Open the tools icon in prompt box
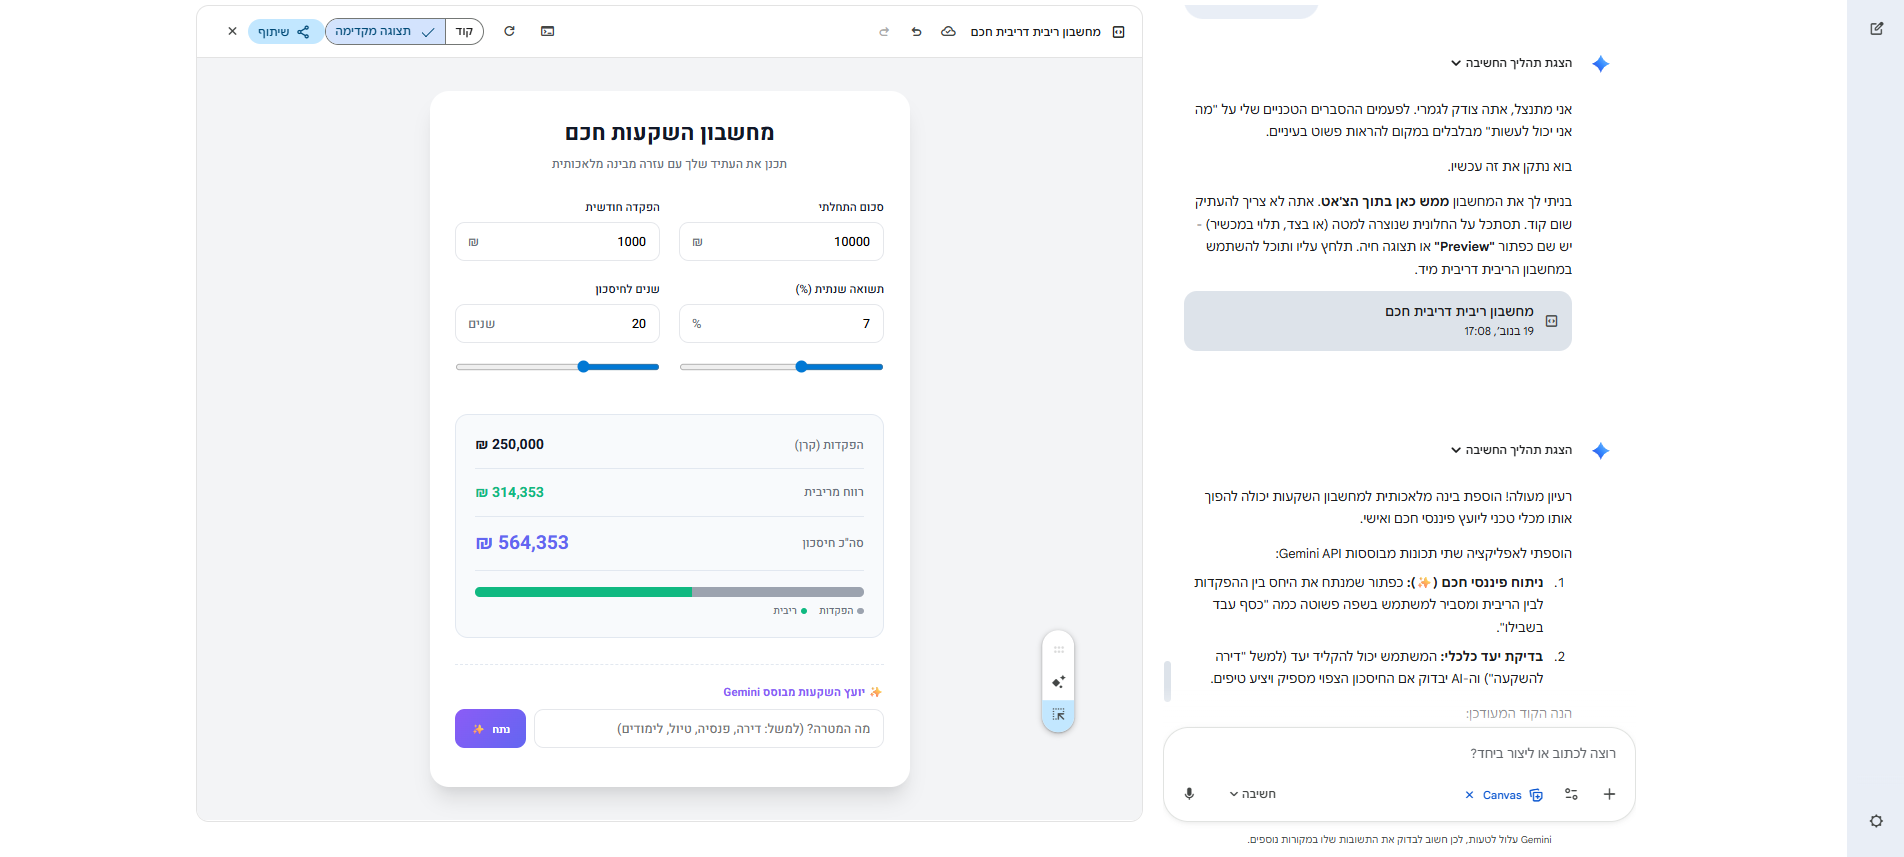Viewport: 1904px width, 857px height. pyautogui.click(x=1571, y=794)
